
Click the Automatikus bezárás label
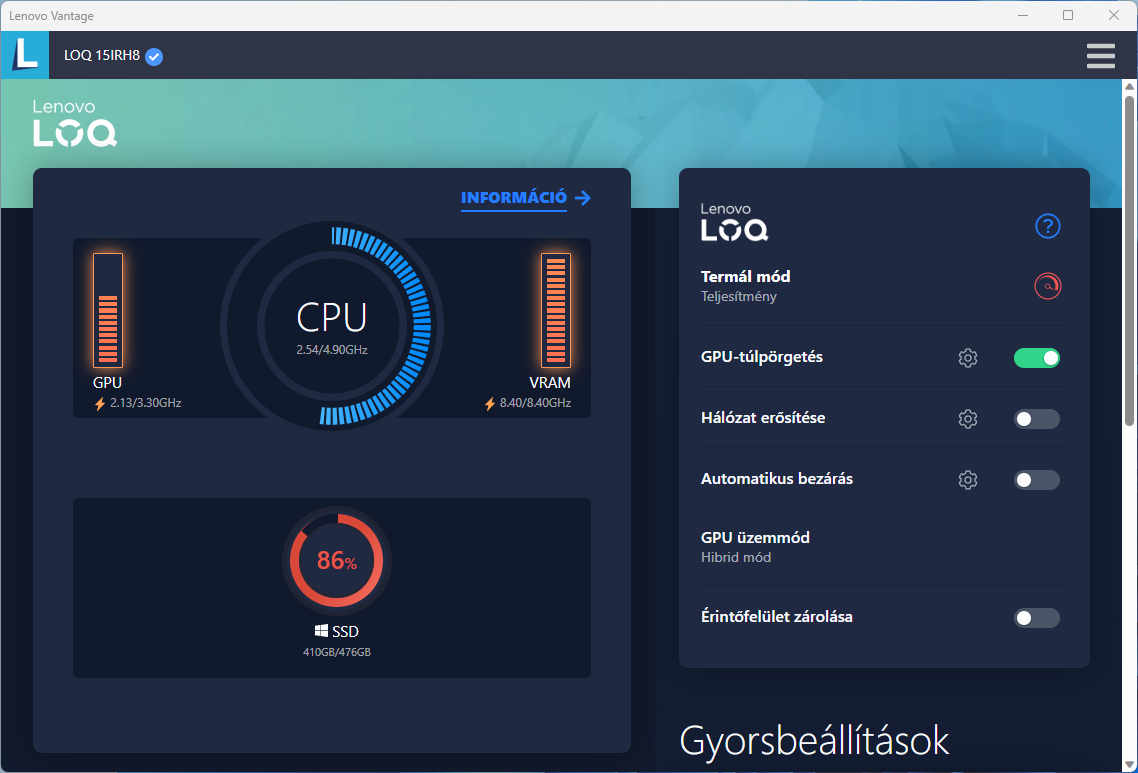point(777,479)
